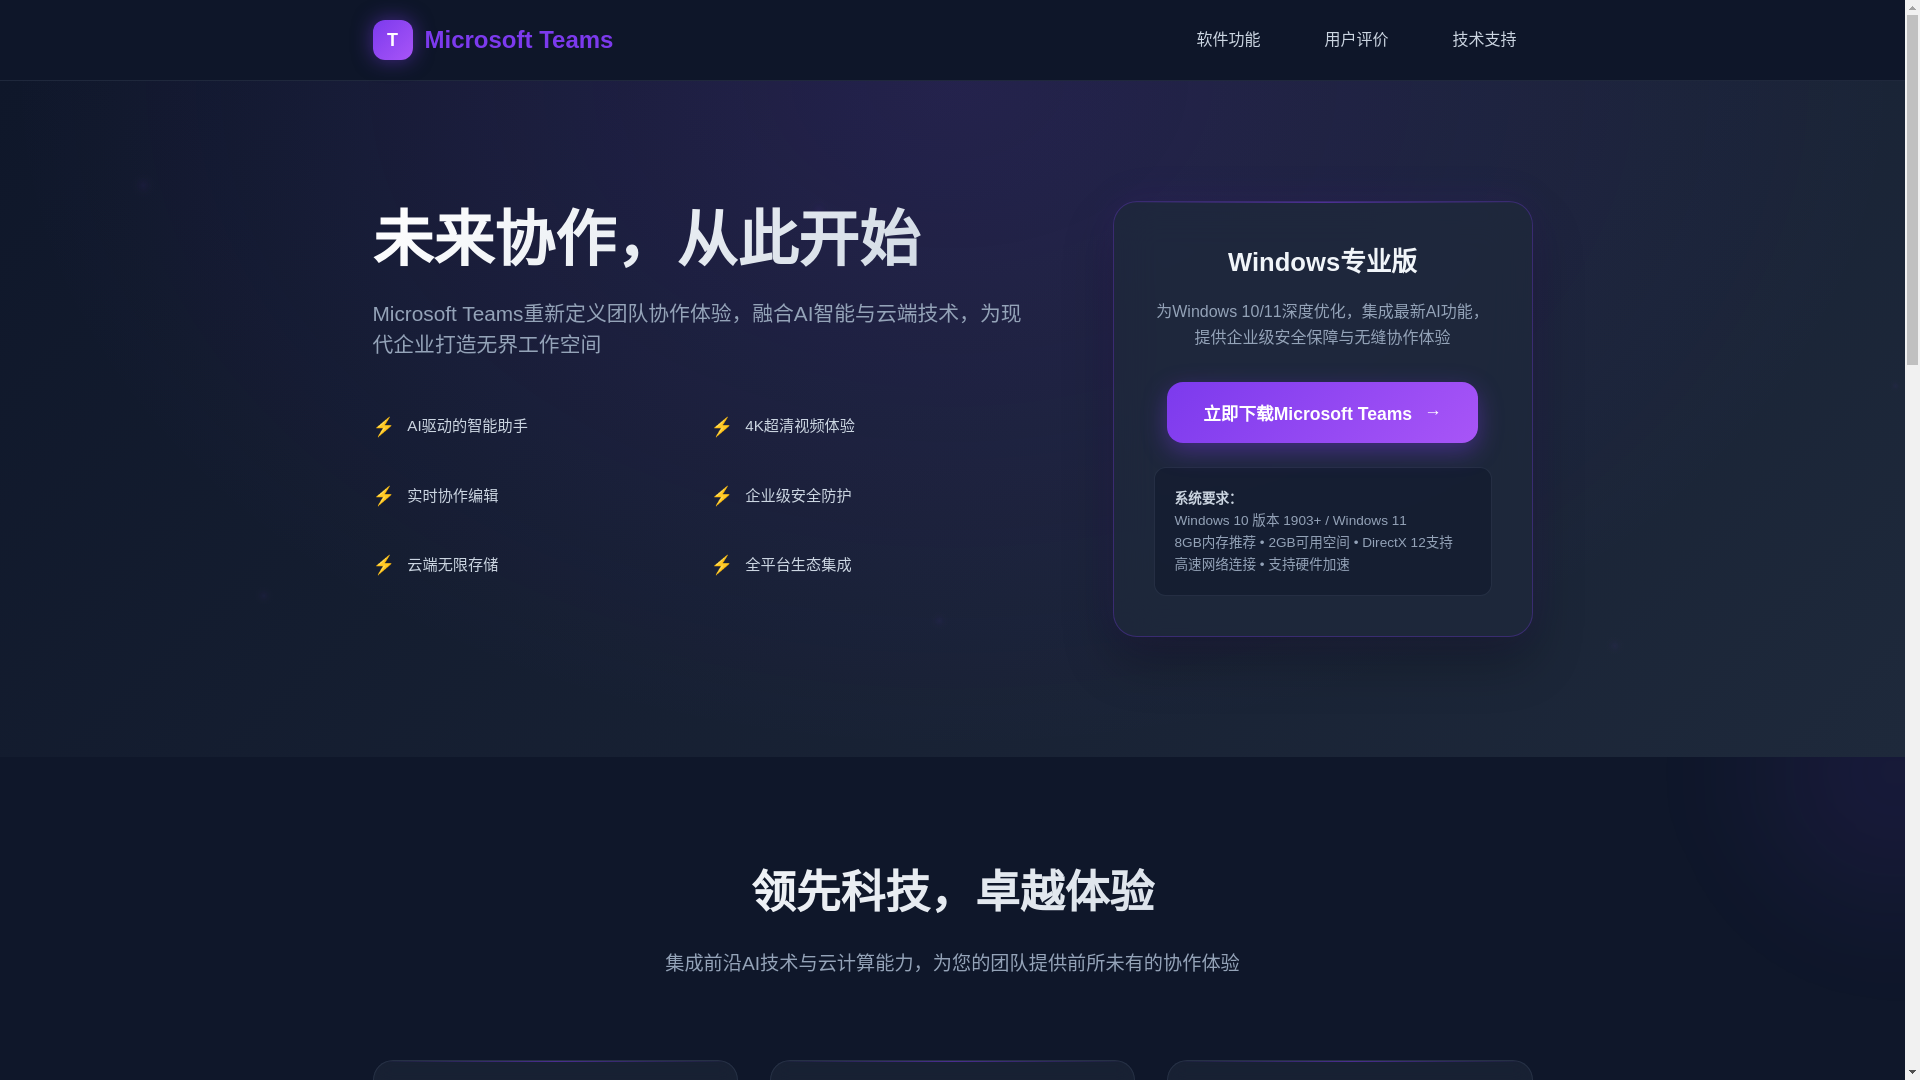This screenshot has width=1920, height=1080.
Task: Click line 高速网络连接 • 支持硬件加速
Action: click(1262, 564)
